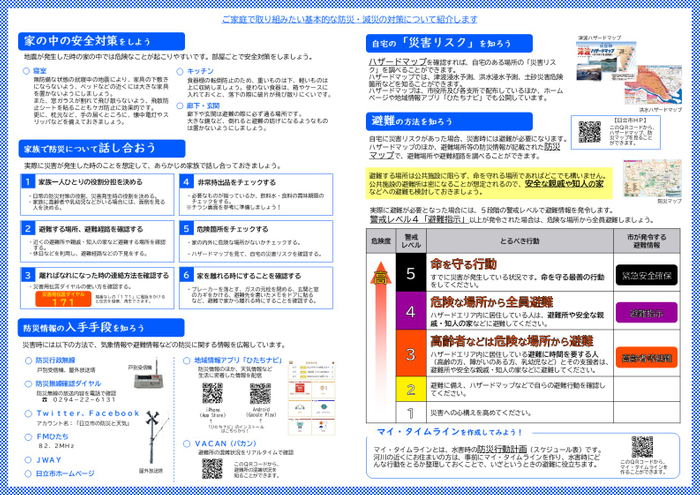Select the FMひたち circle bullet

[x=29, y=437]
